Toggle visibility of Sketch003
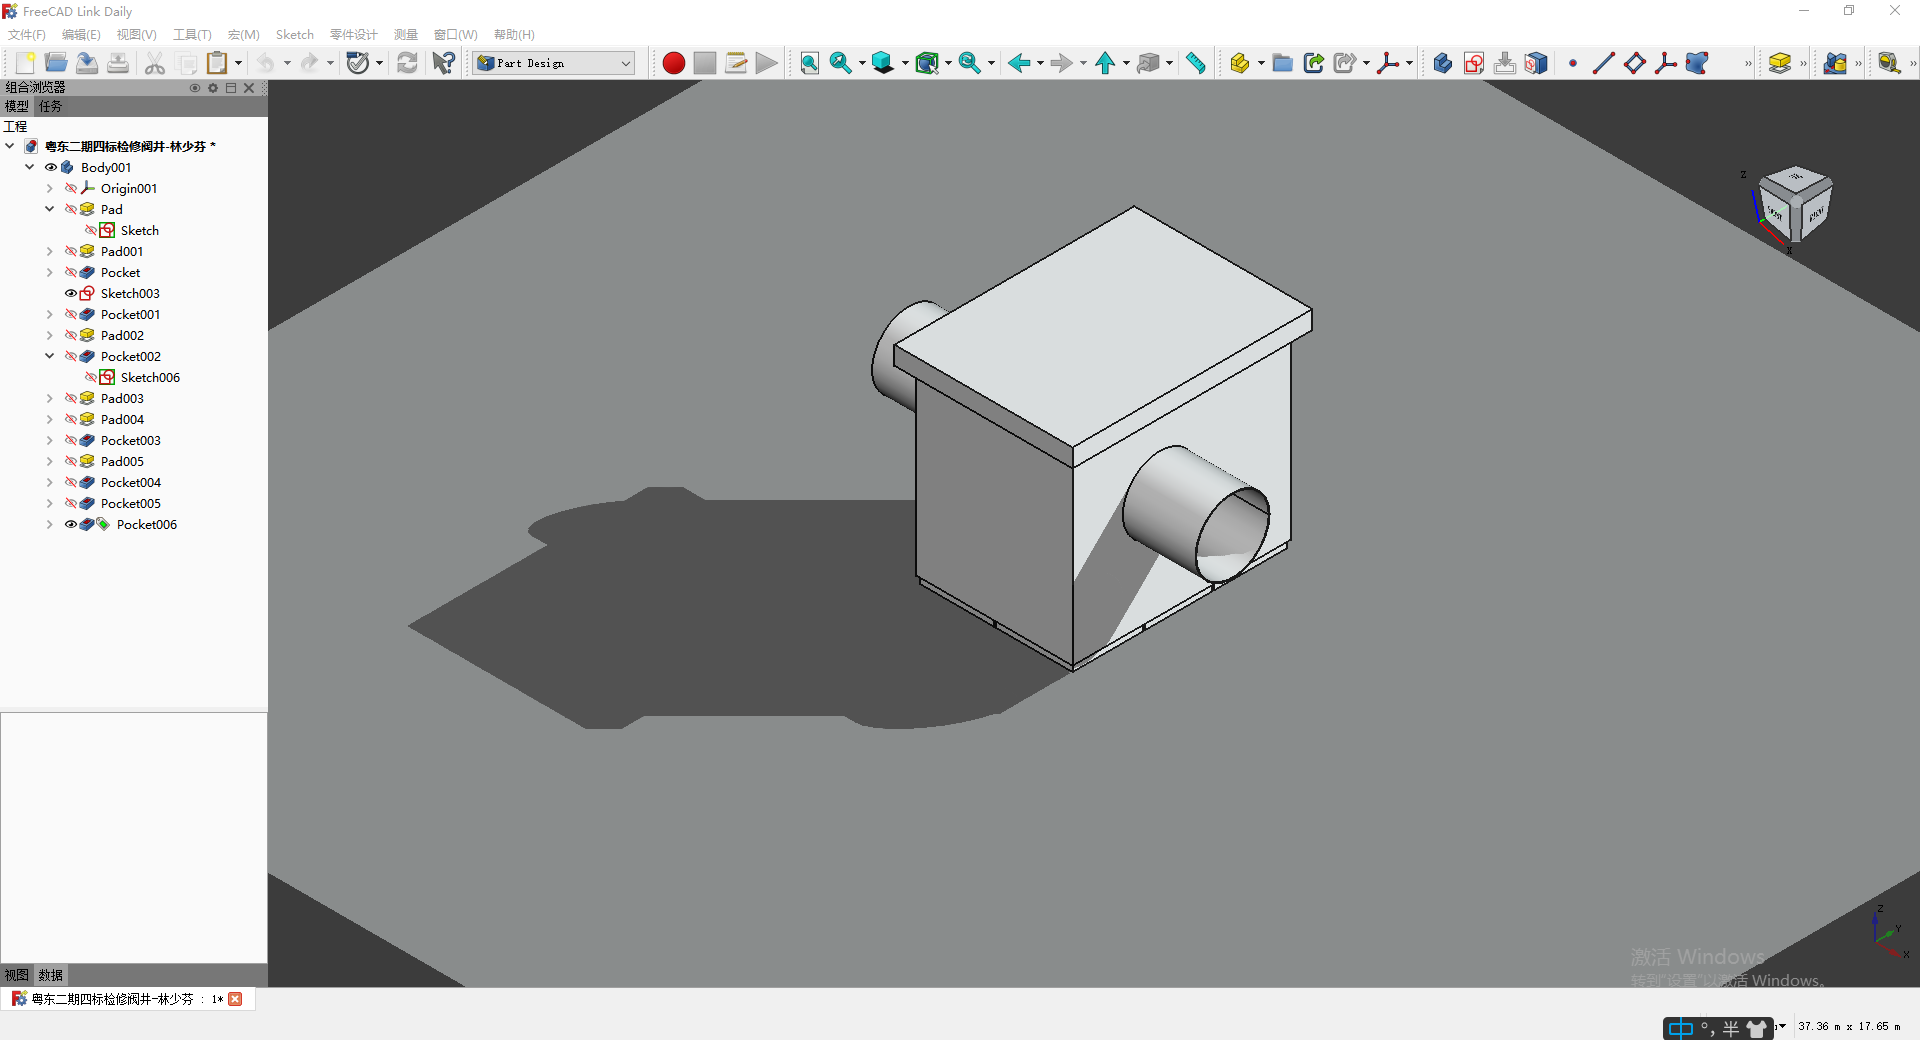The height and width of the screenshot is (1040, 1920). (71, 293)
